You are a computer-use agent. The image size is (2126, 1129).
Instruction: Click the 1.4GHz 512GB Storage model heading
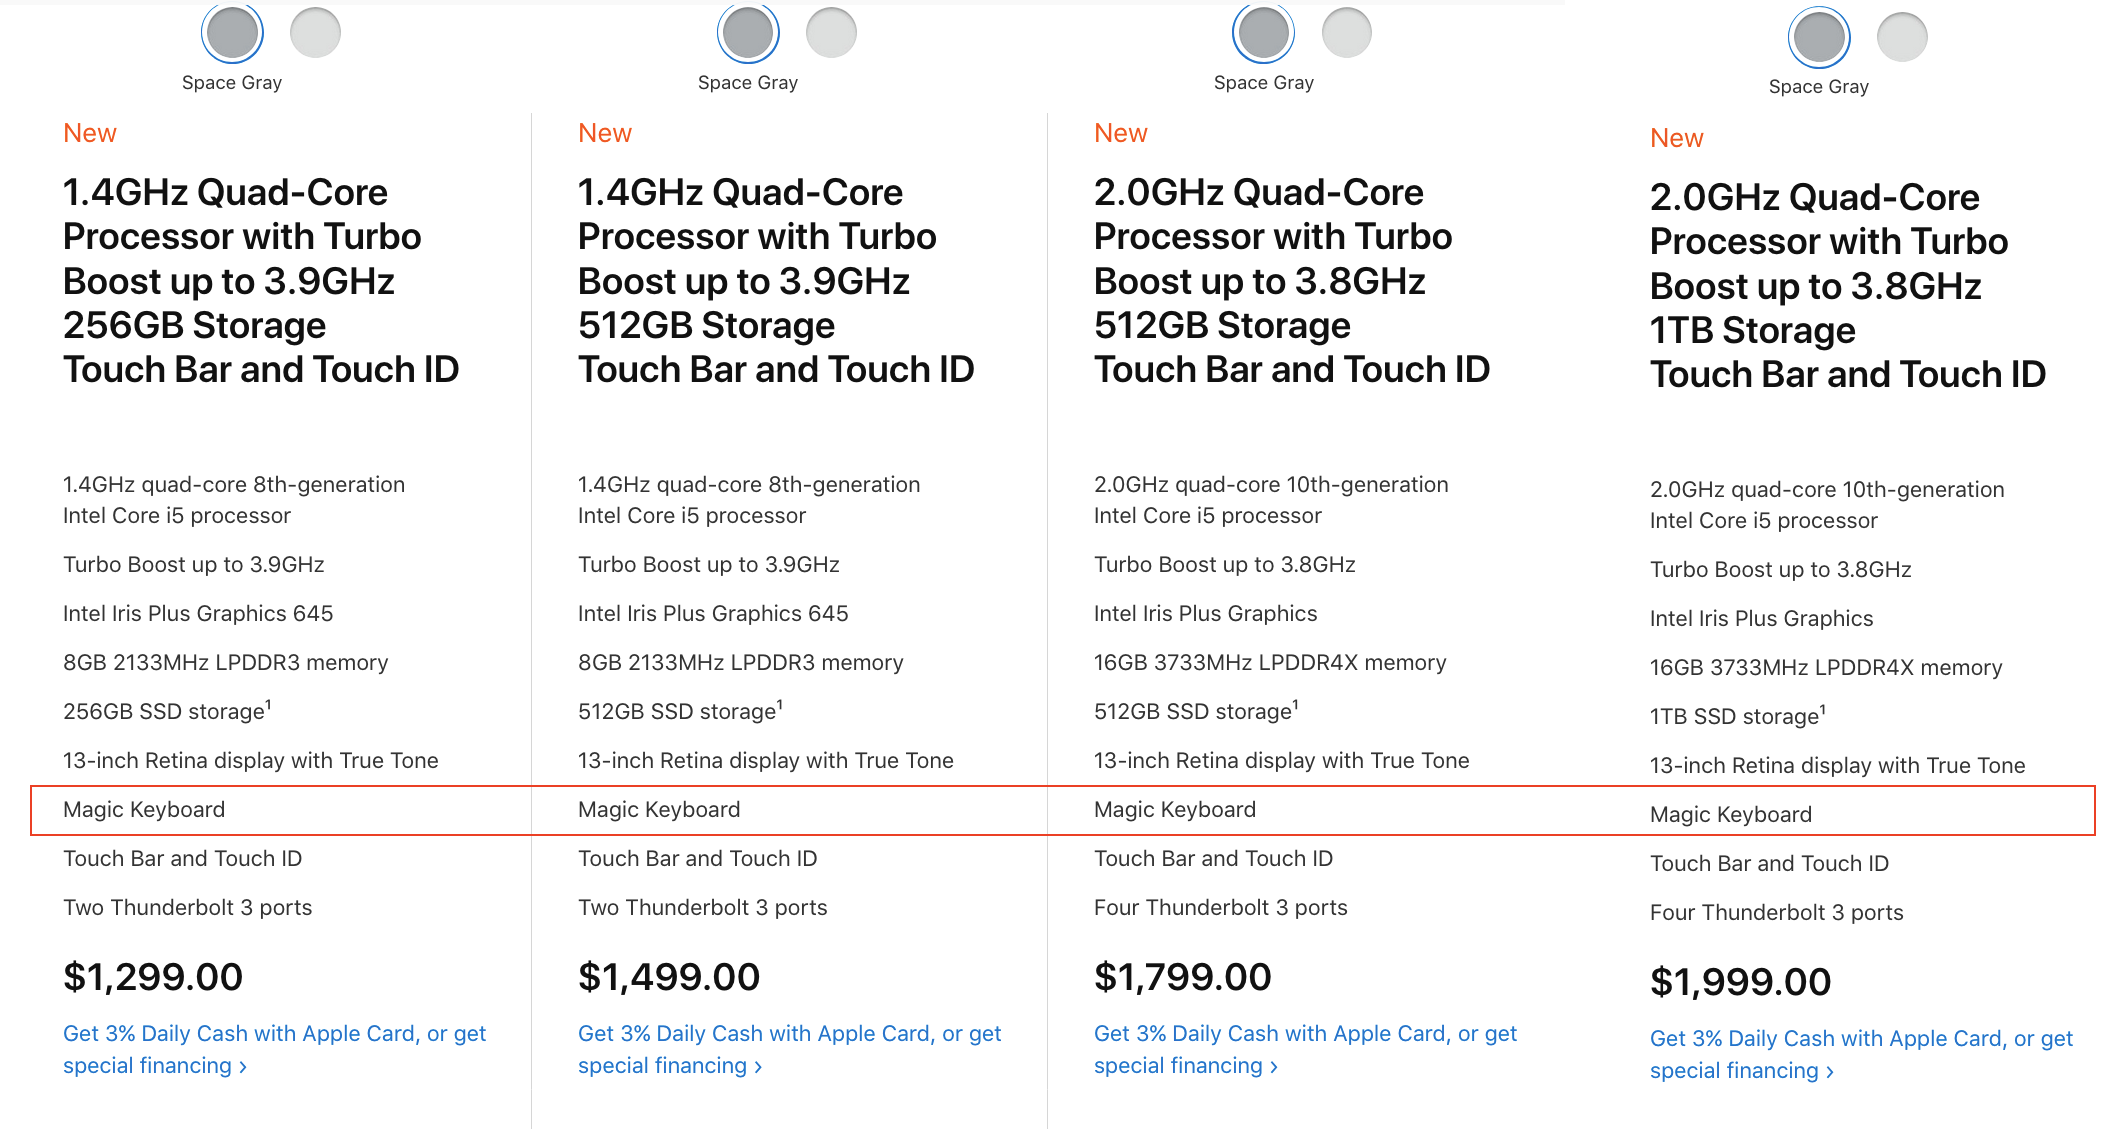click(775, 281)
